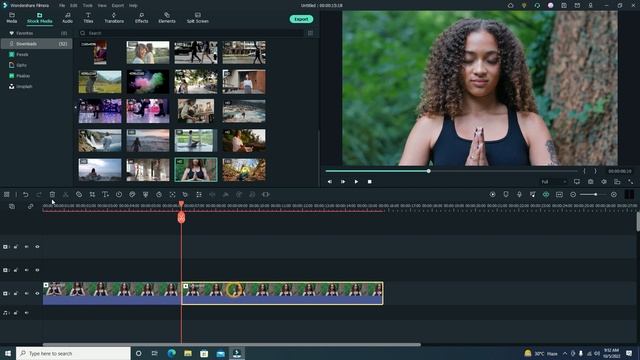
Task: Undo the last timeline edit
Action: click(x=25, y=195)
